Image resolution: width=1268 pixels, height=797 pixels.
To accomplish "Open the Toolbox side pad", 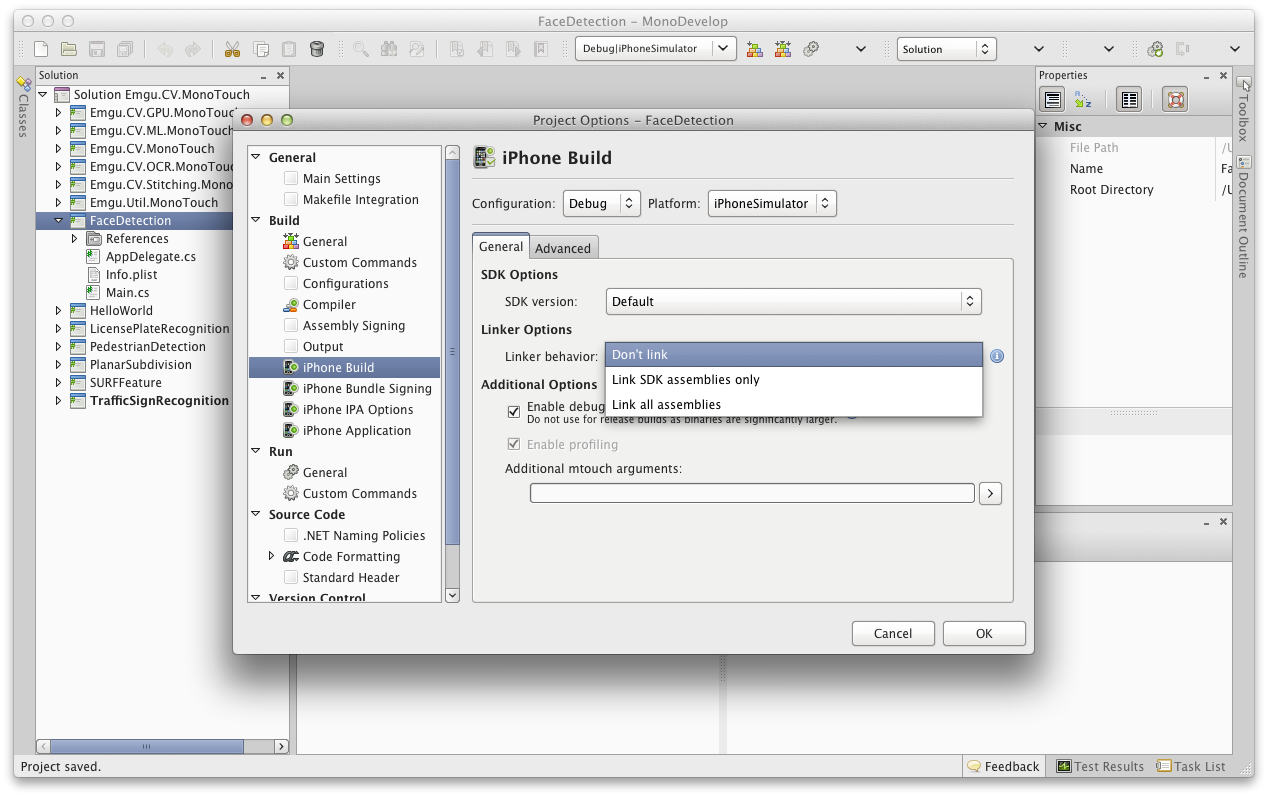I will (x=1243, y=110).
